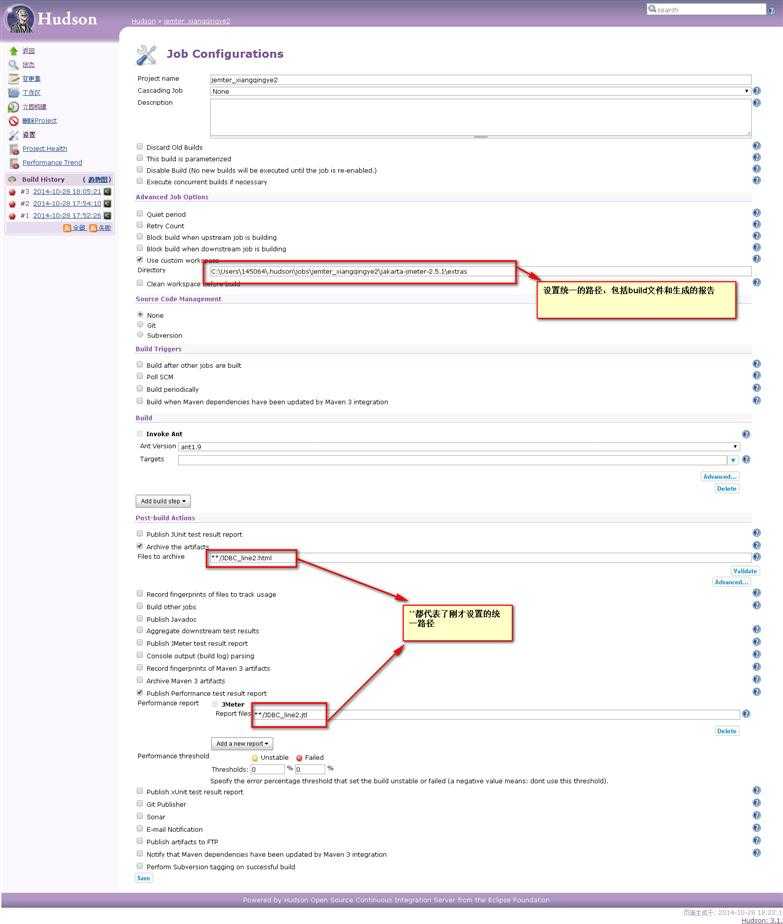
Task: Open help for the Cascading Job field
Action: pos(757,91)
